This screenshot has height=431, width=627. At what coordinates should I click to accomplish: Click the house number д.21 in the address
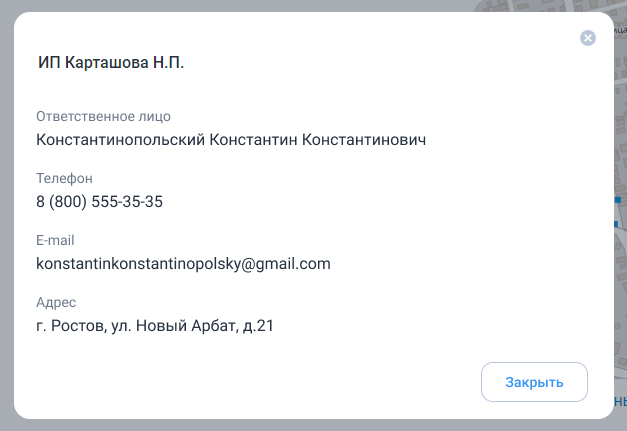point(258,325)
